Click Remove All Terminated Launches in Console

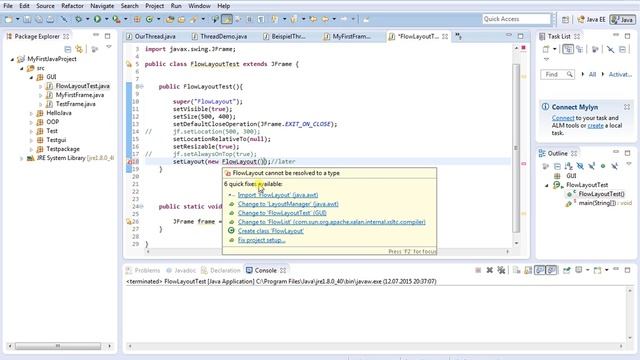501,270
